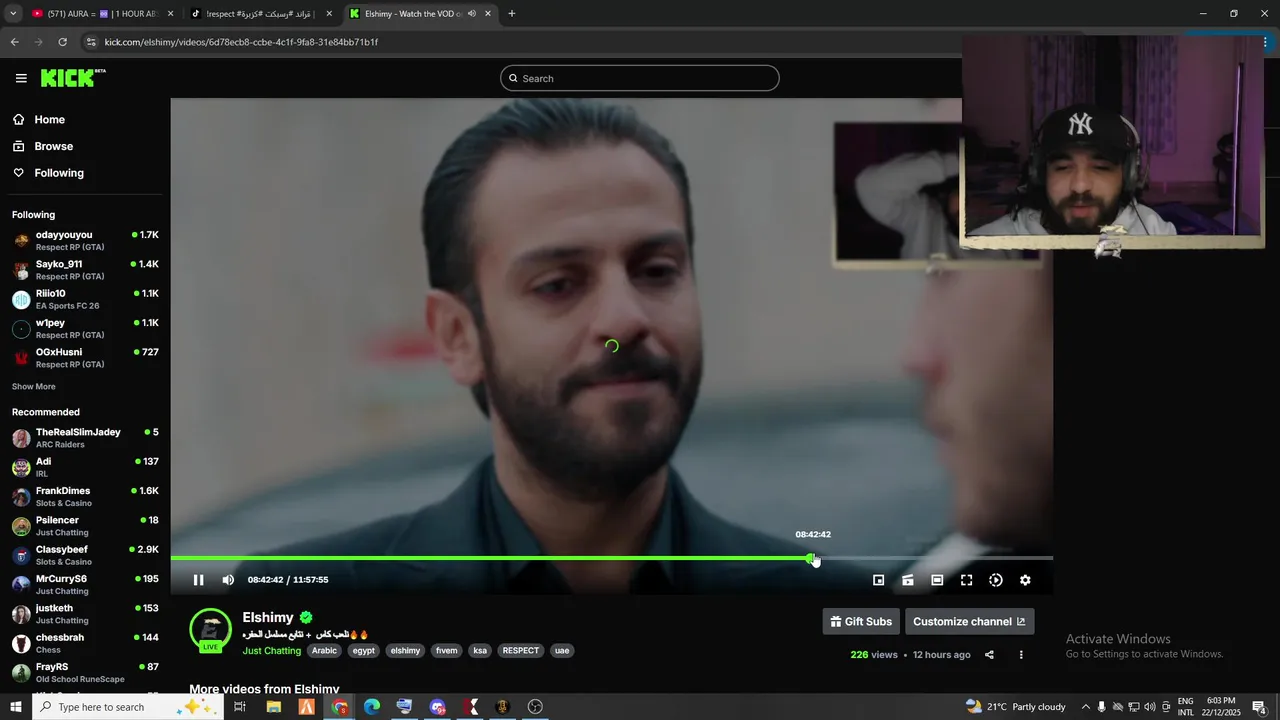The height and width of the screenshot is (720, 1280).
Task: Go back in the browser
Action: click(x=14, y=42)
